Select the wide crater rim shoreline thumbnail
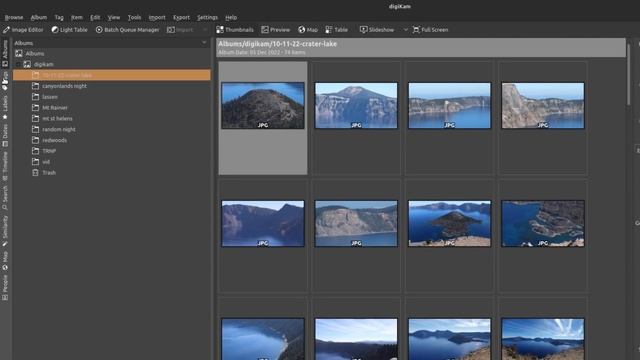 point(449,105)
